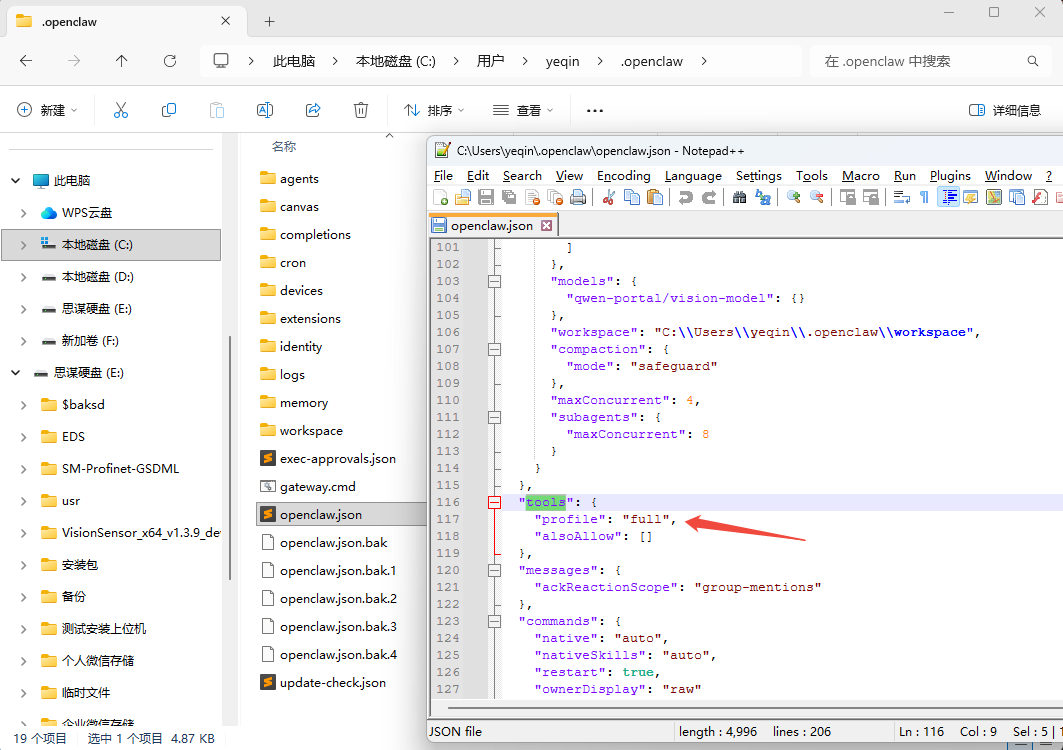This screenshot has width=1063, height=750.
Task: Click the Paste clipboard icon in Notepad++ toolbar
Action: tap(654, 197)
